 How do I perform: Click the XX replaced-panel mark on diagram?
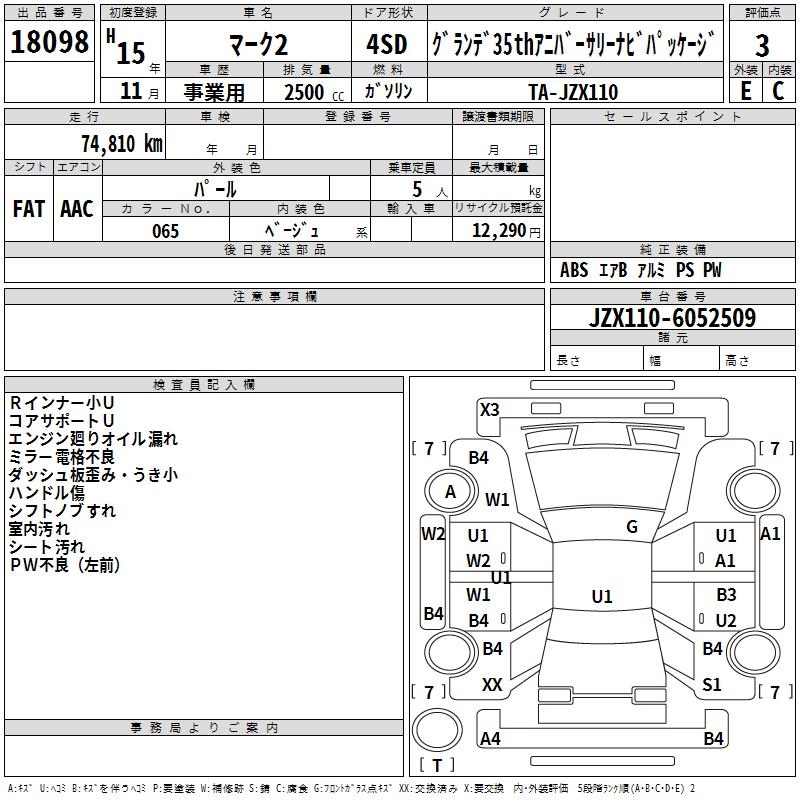(x=492, y=684)
